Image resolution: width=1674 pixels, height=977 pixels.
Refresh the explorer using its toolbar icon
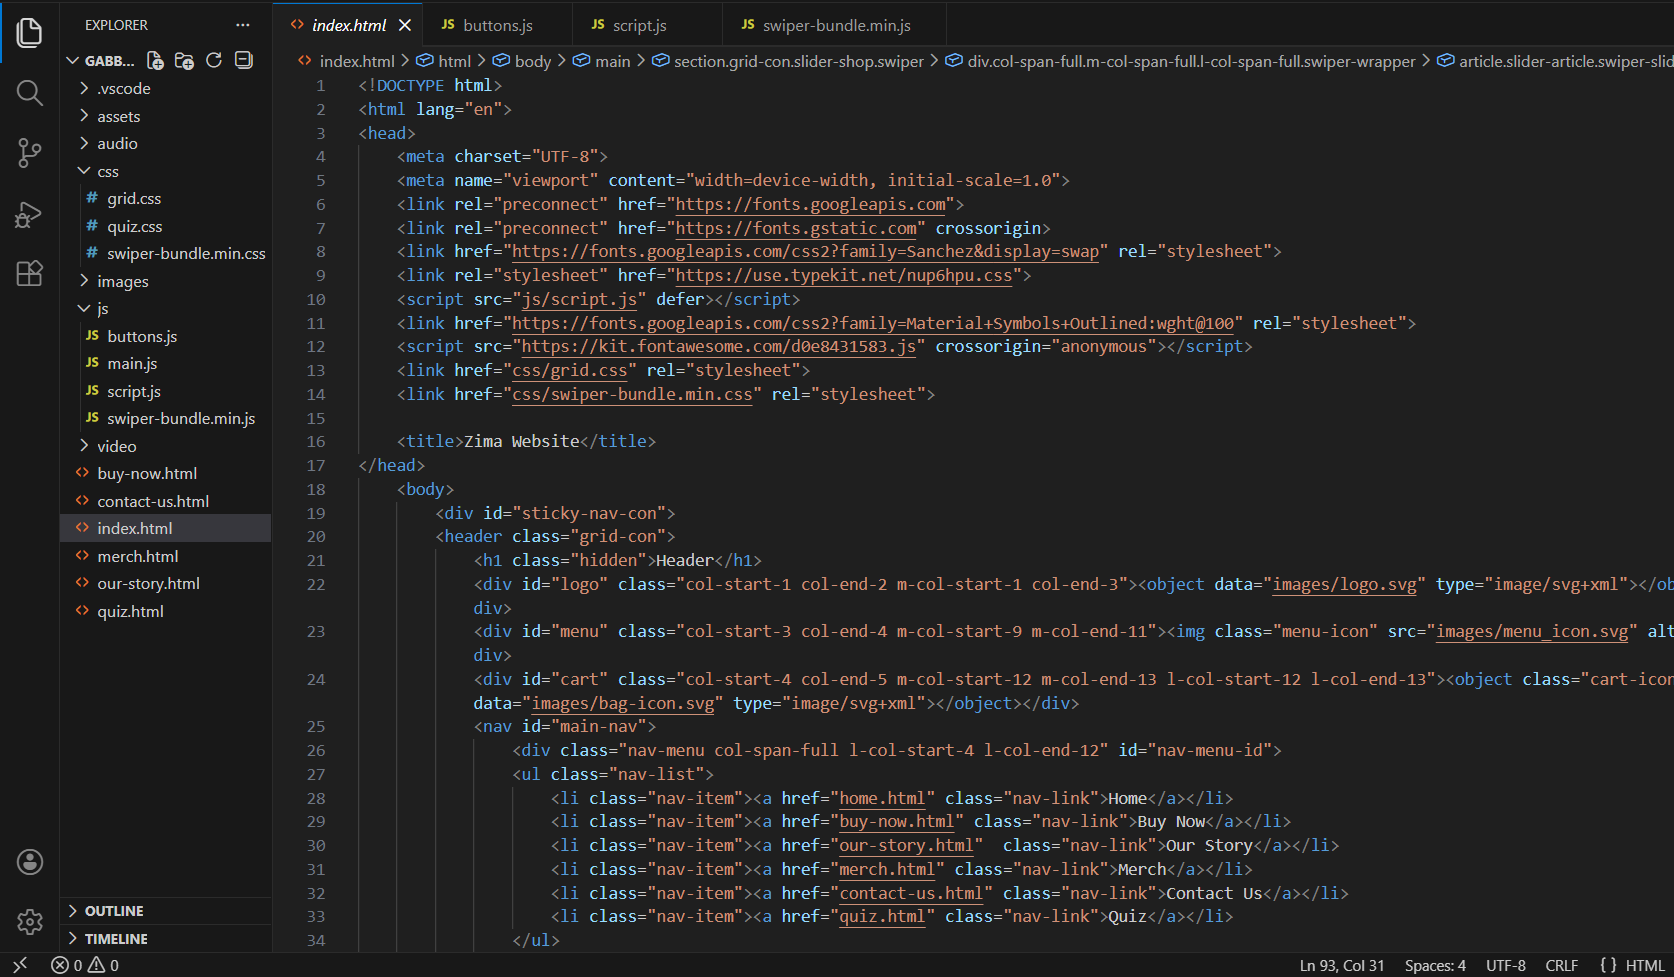click(x=213, y=60)
